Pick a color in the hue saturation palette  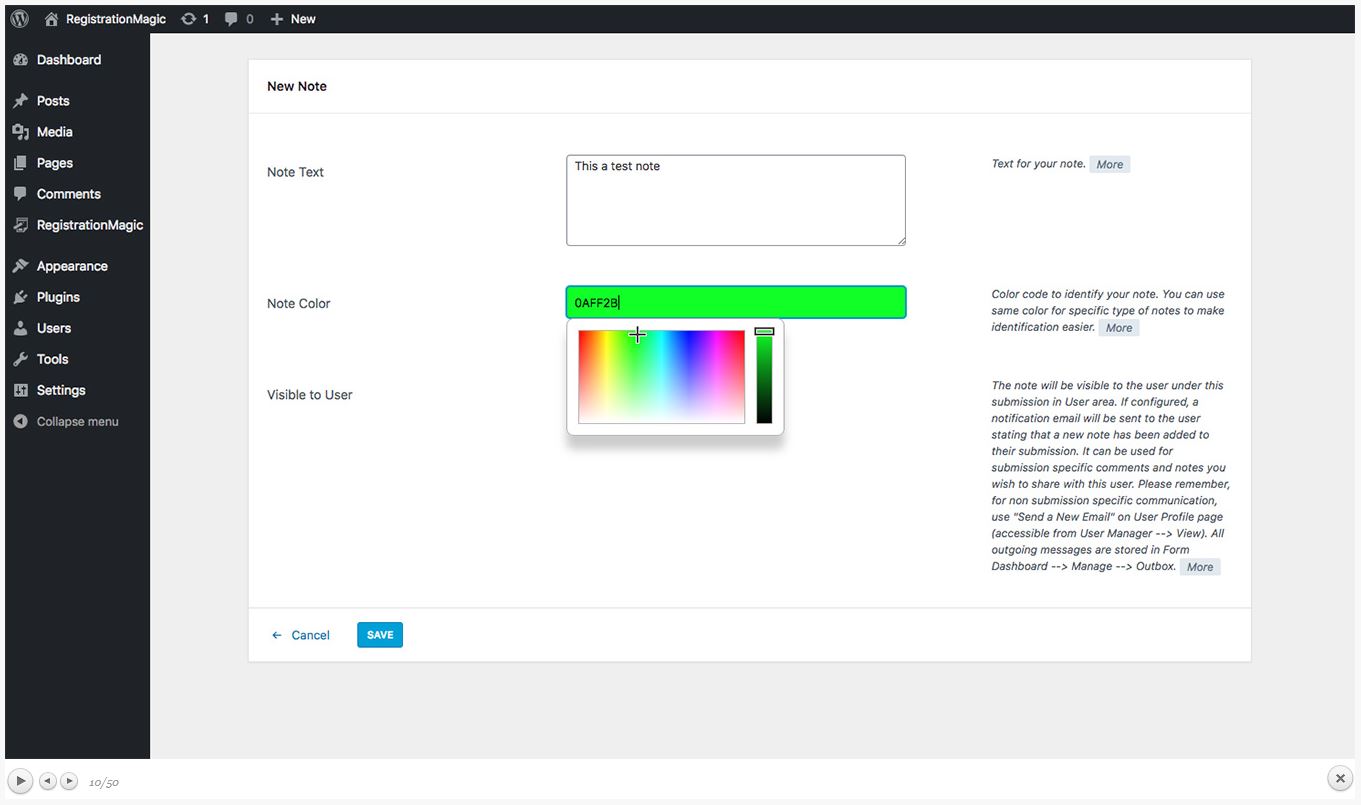point(661,377)
